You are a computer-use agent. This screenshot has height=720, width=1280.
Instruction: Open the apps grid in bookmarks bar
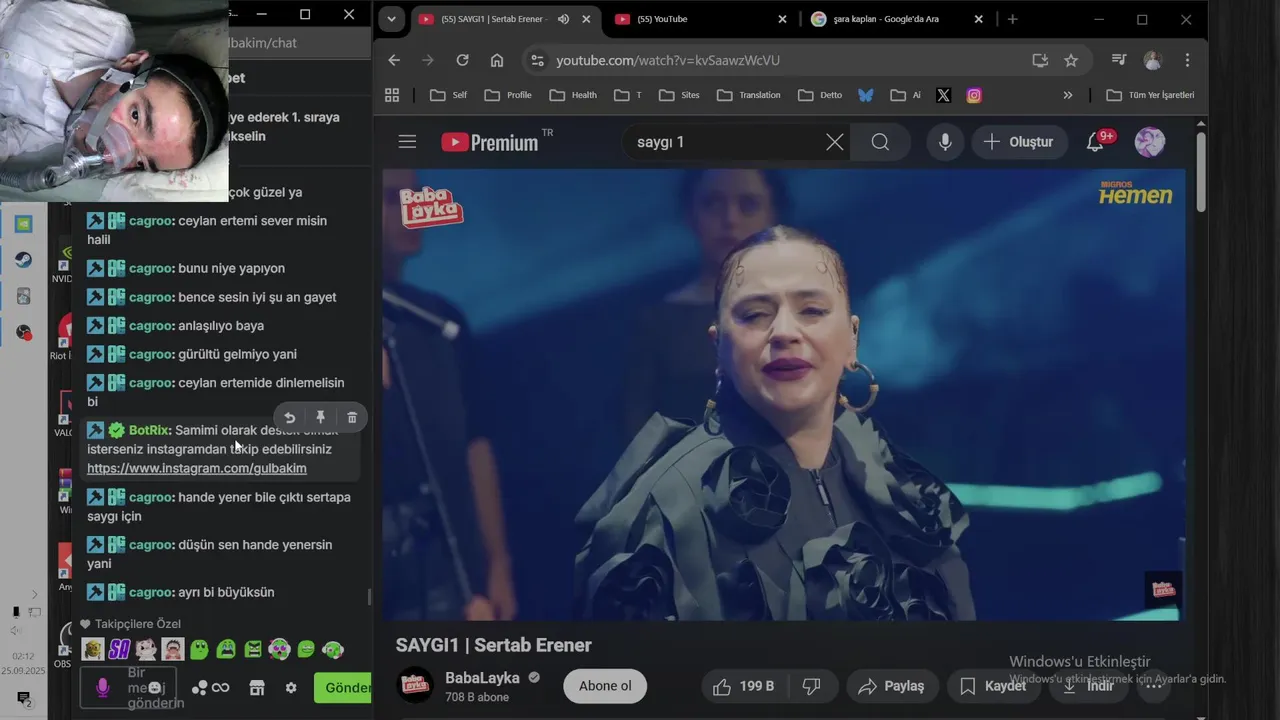pyautogui.click(x=392, y=95)
